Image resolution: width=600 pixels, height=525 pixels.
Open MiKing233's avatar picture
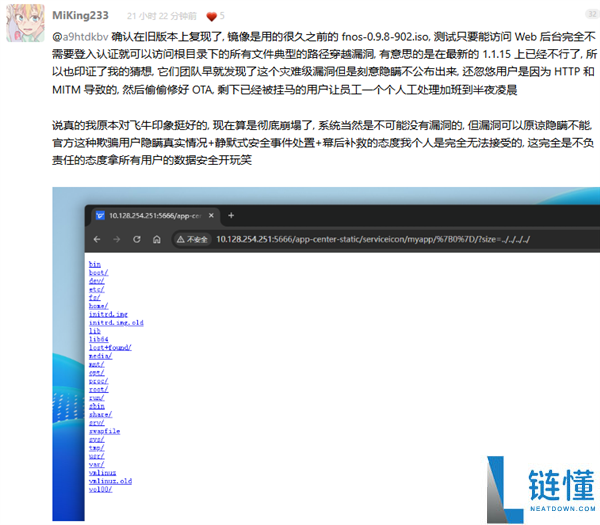(25, 23)
